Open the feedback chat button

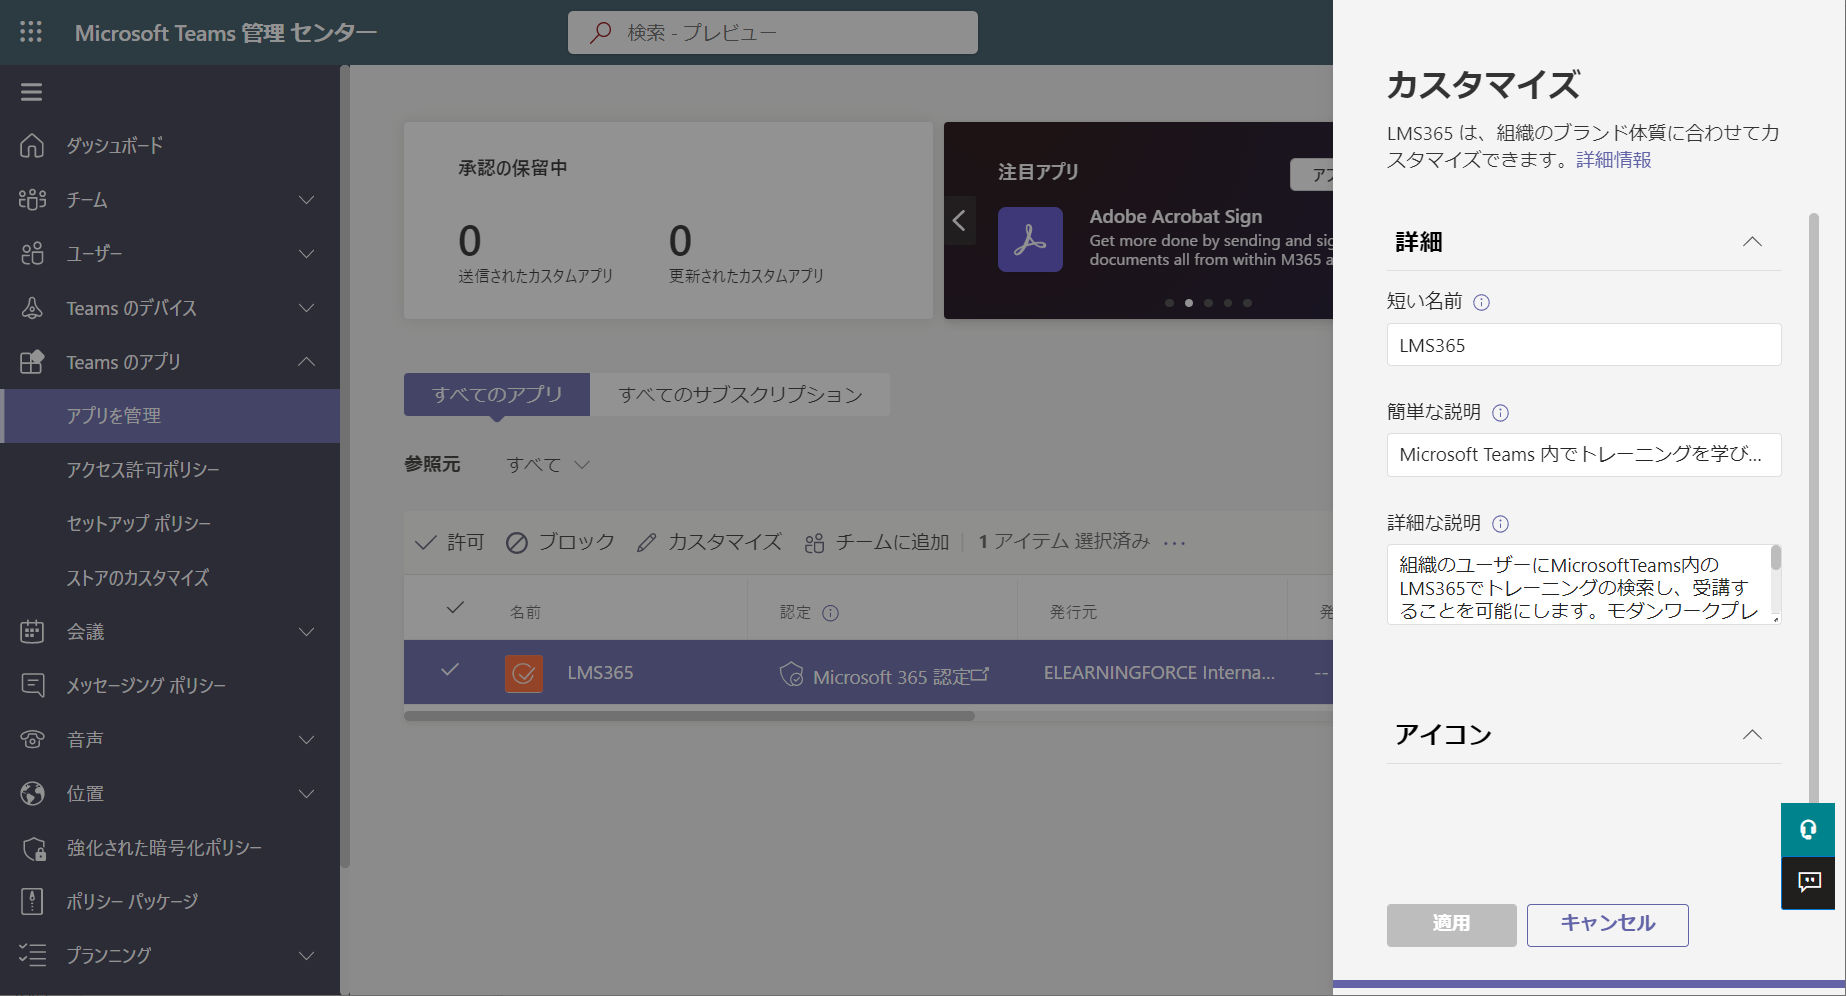click(x=1808, y=882)
